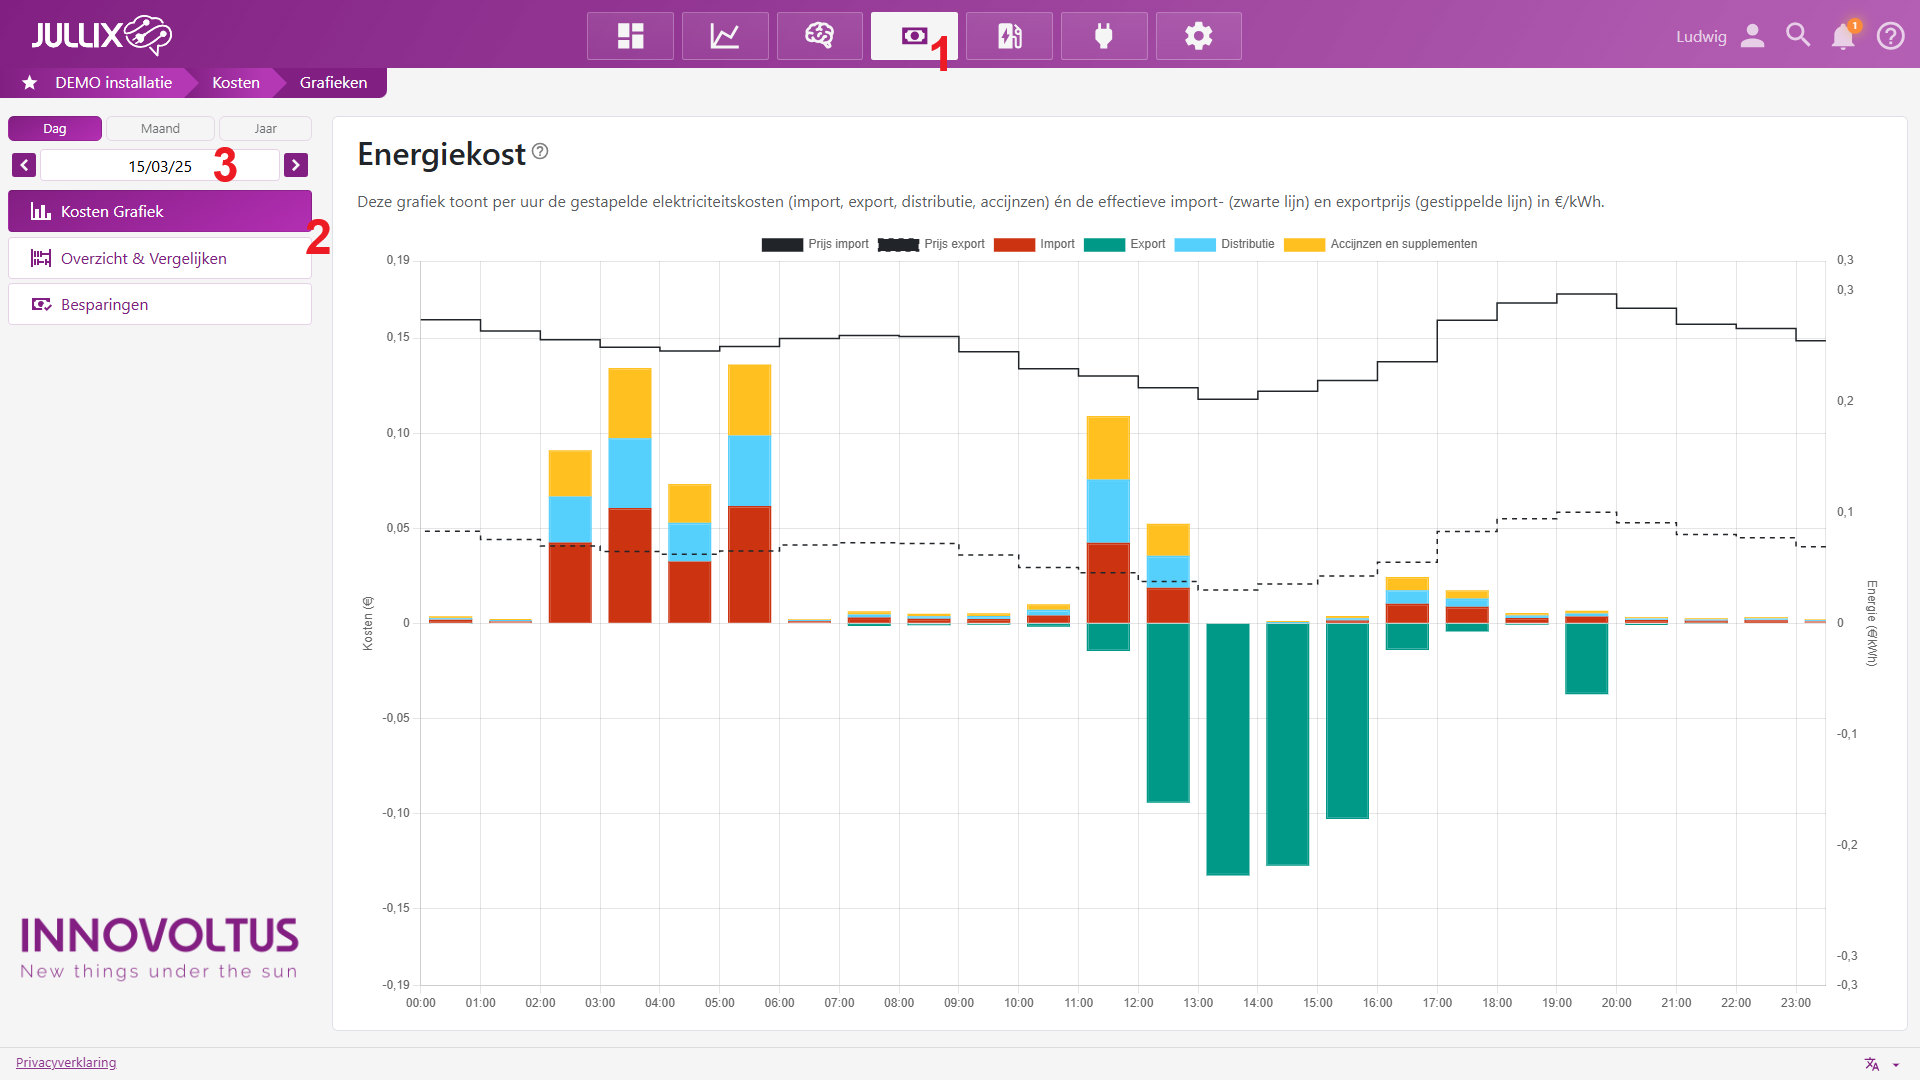Open the help question mark icon

click(1890, 36)
